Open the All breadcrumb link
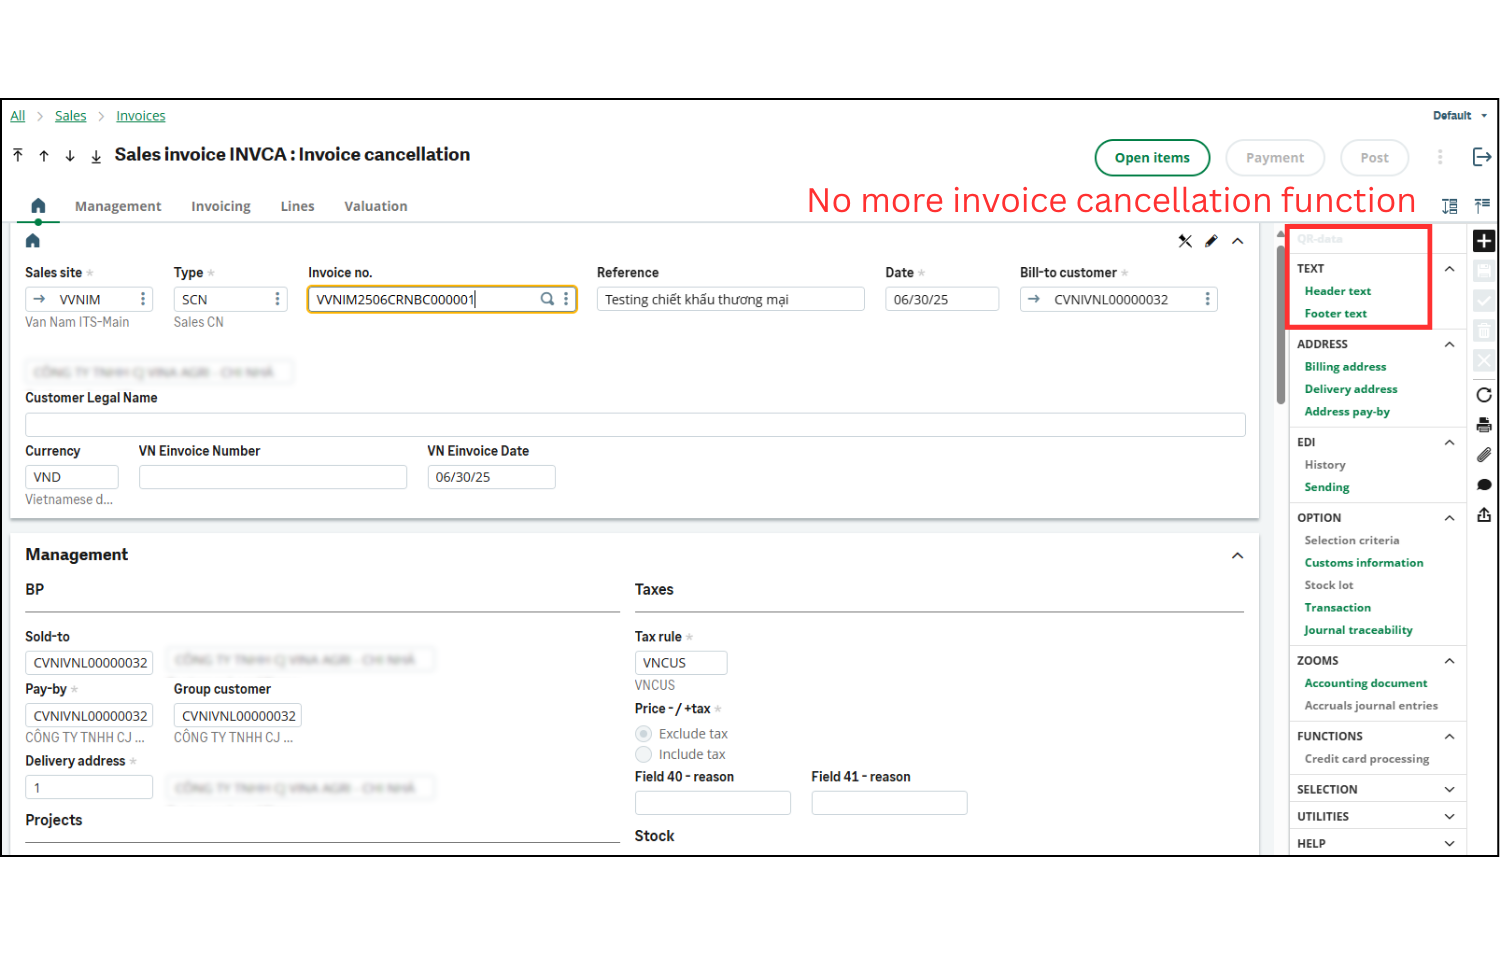1500x980 pixels. (x=18, y=116)
